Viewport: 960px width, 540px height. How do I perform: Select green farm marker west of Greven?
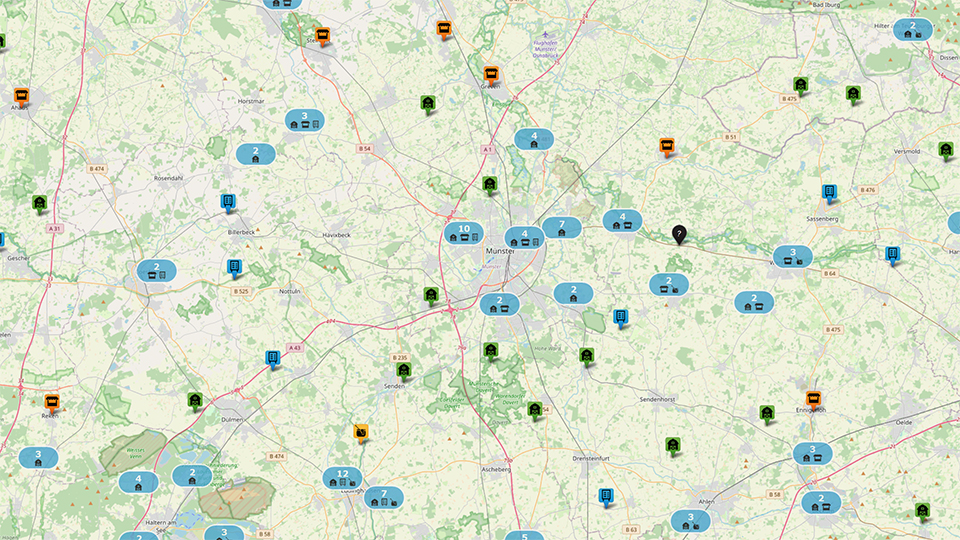pyautogui.click(x=428, y=104)
